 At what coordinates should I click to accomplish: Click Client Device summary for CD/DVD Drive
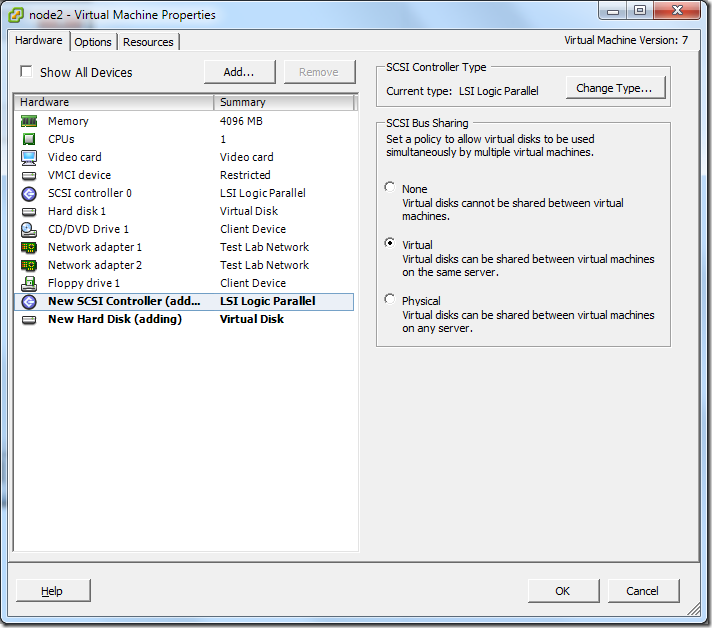[x=253, y=229]
